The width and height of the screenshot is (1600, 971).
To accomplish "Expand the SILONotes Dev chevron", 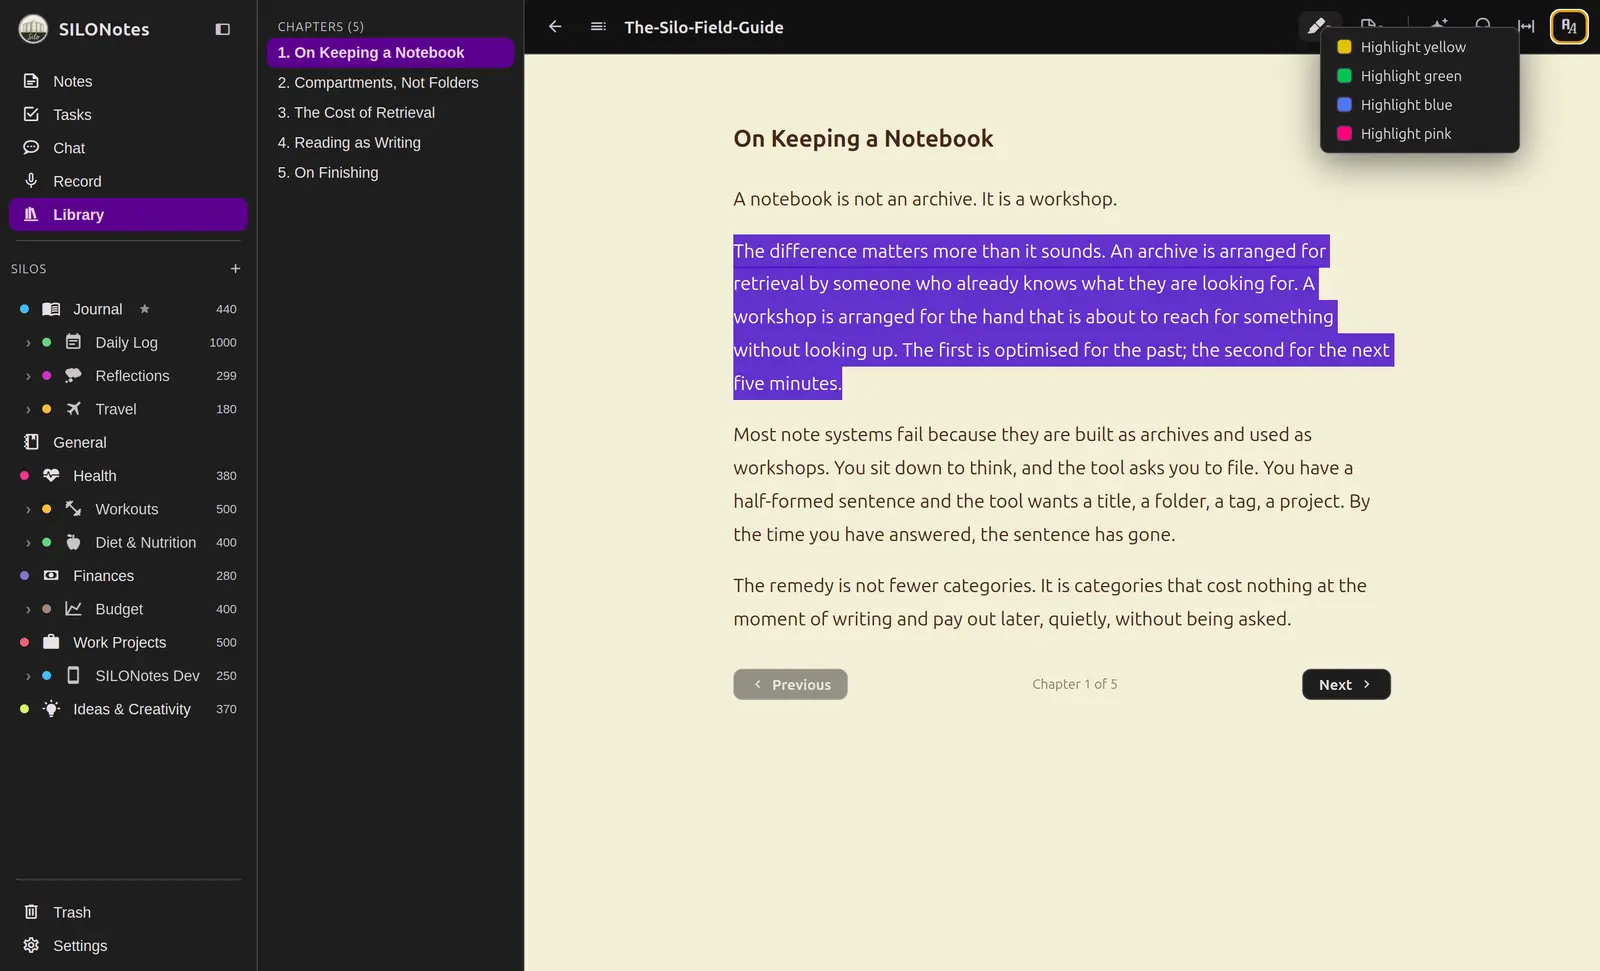I will coord(28,676).
